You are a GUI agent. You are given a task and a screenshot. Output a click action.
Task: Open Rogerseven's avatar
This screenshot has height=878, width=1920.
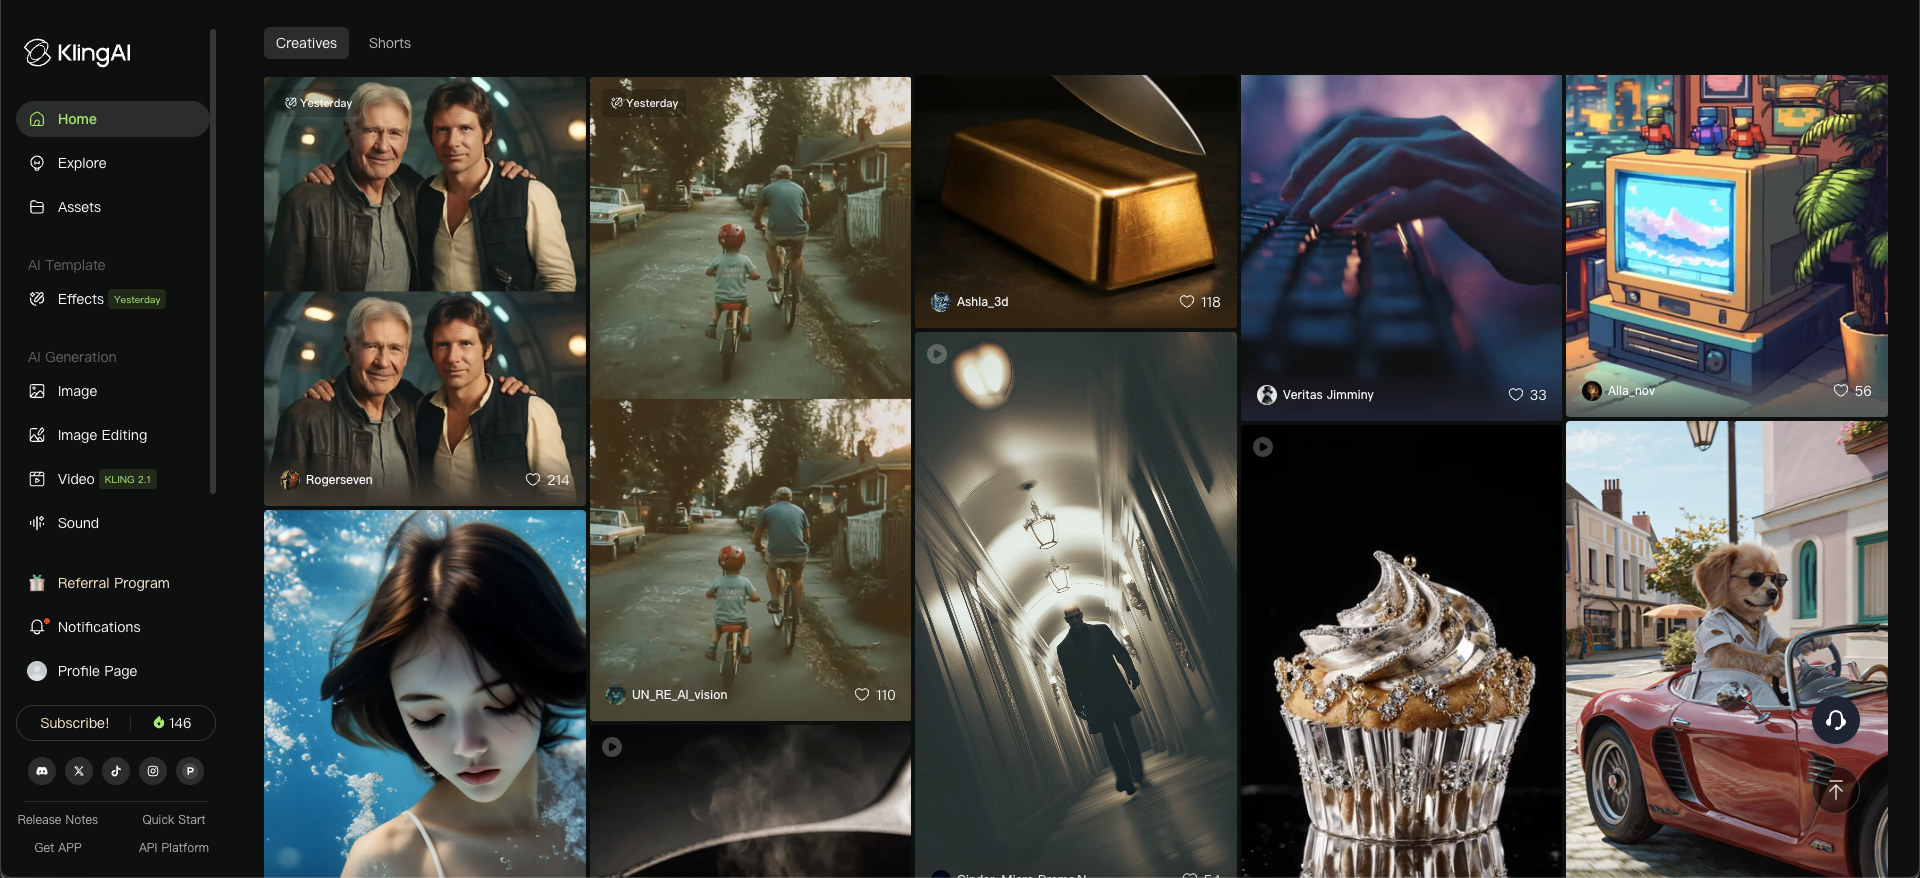290,480
